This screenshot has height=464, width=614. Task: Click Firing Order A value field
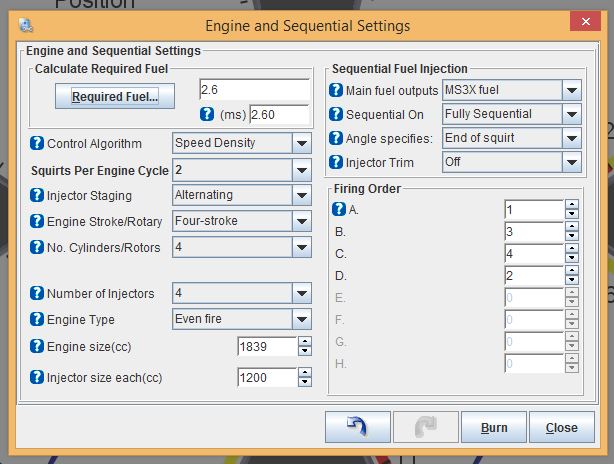coord(534,210)
